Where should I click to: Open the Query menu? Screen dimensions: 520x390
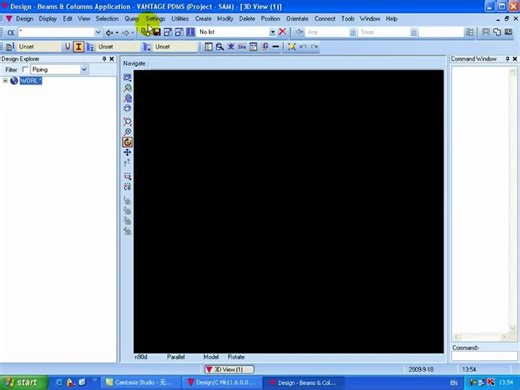[x=132, y=19]
